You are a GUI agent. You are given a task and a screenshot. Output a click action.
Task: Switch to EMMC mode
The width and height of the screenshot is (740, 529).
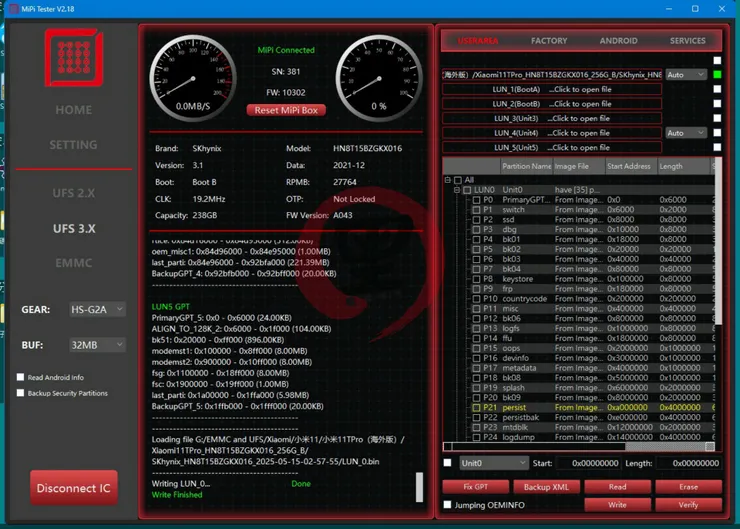74,263
